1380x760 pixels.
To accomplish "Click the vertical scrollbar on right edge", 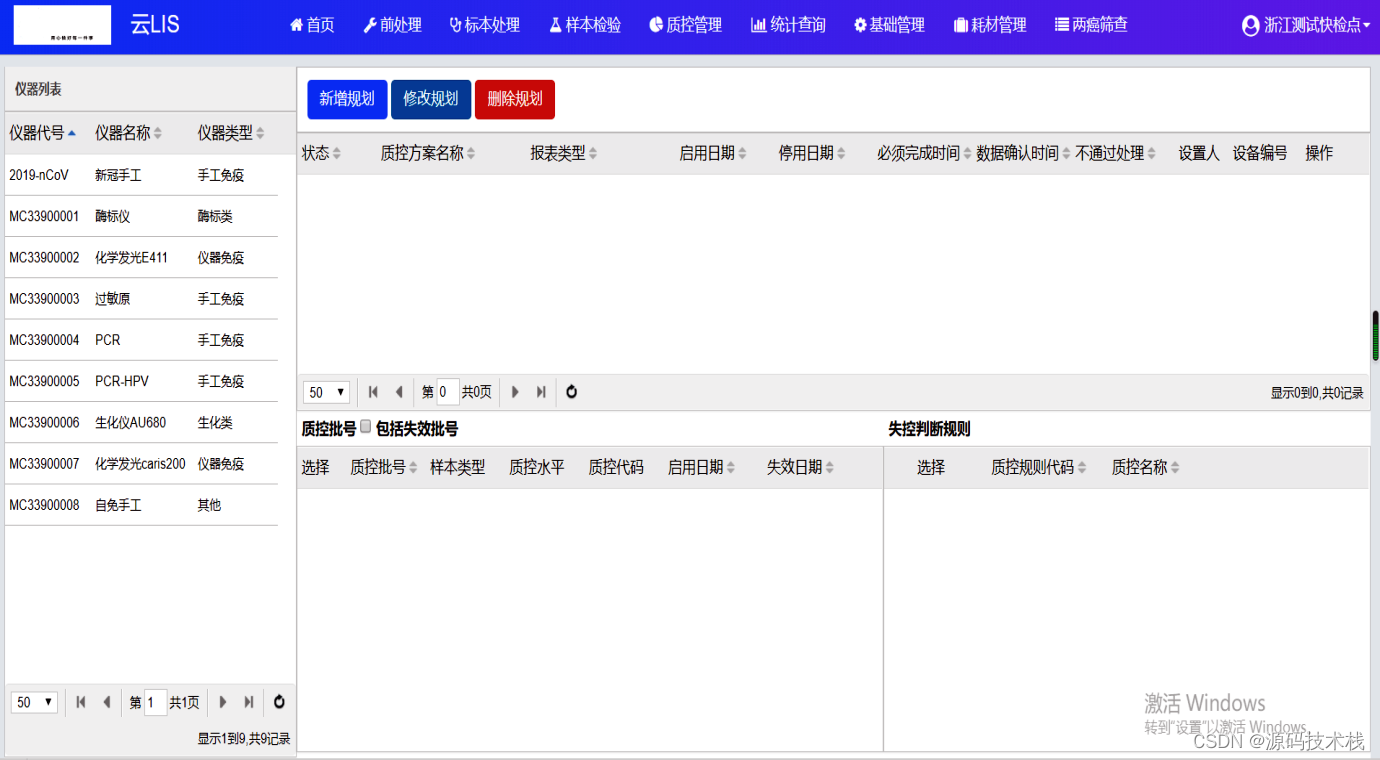I will [x=1375, y=336].
